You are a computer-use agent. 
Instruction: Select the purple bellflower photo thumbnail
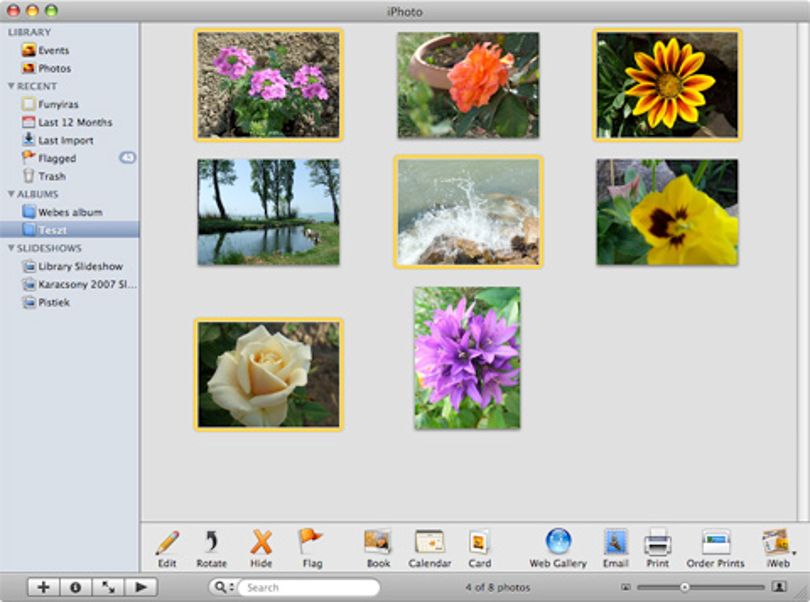click(467, 358)
